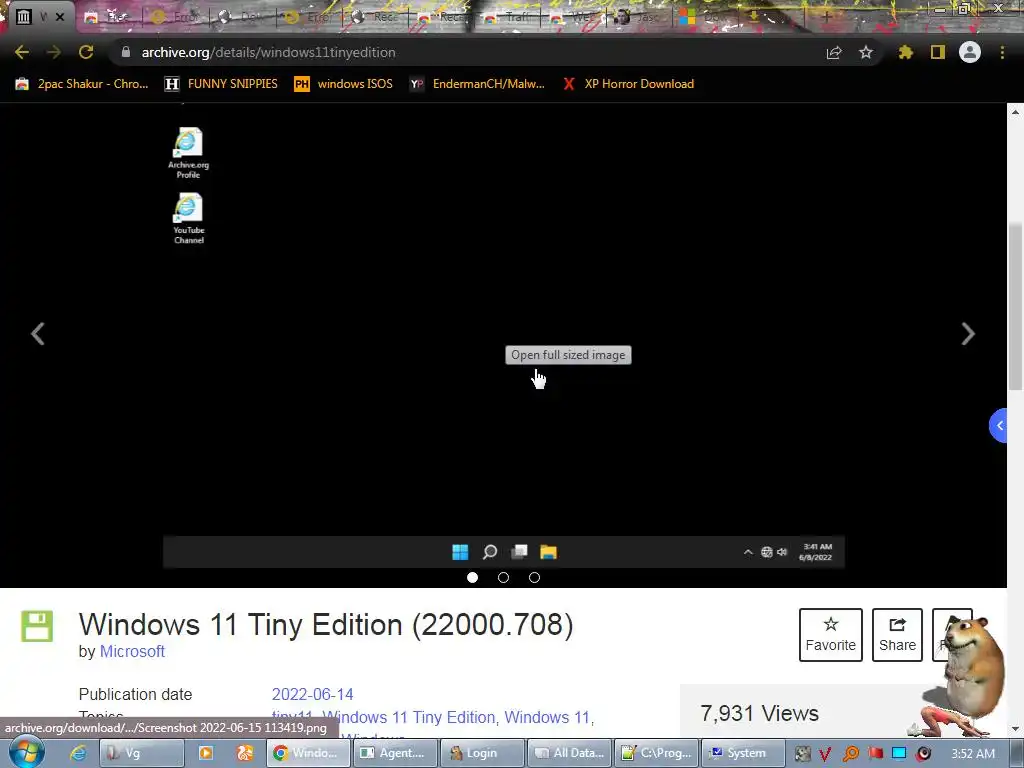Select the first carousel dot
Viewport: 1024px width, 768px height.
[x=472, y=577]
